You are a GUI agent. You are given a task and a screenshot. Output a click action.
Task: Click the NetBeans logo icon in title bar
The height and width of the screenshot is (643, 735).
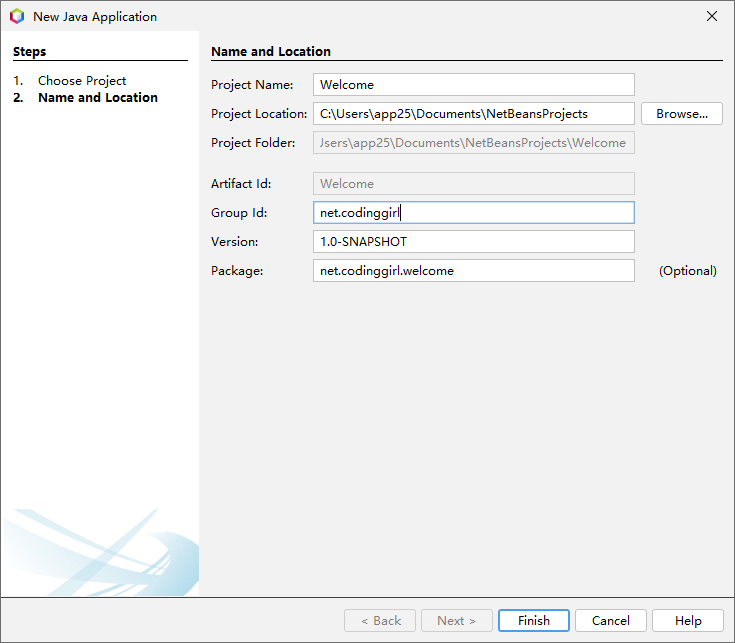coord(17,16)
